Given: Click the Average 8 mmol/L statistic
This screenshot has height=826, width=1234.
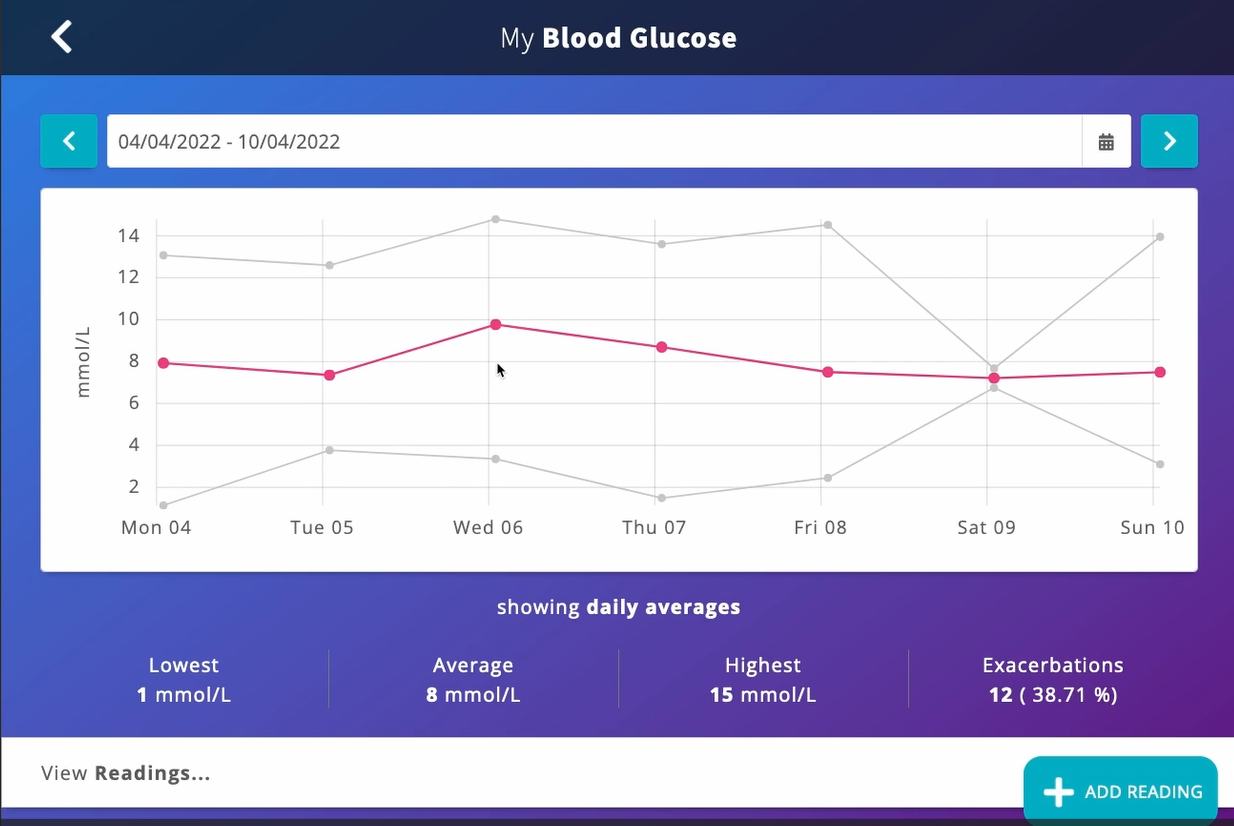Looking at the screenshot, I should [x=472, y=680].
